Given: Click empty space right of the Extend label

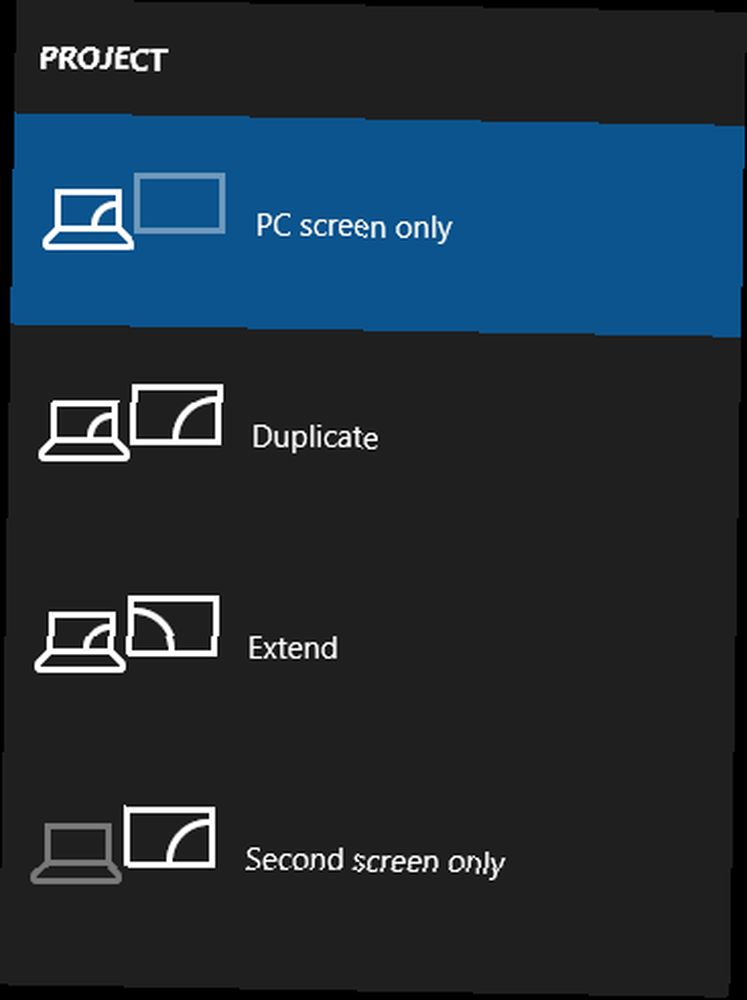Looking at the screenshot, I should pyautogui.click(x=536, y=649).
